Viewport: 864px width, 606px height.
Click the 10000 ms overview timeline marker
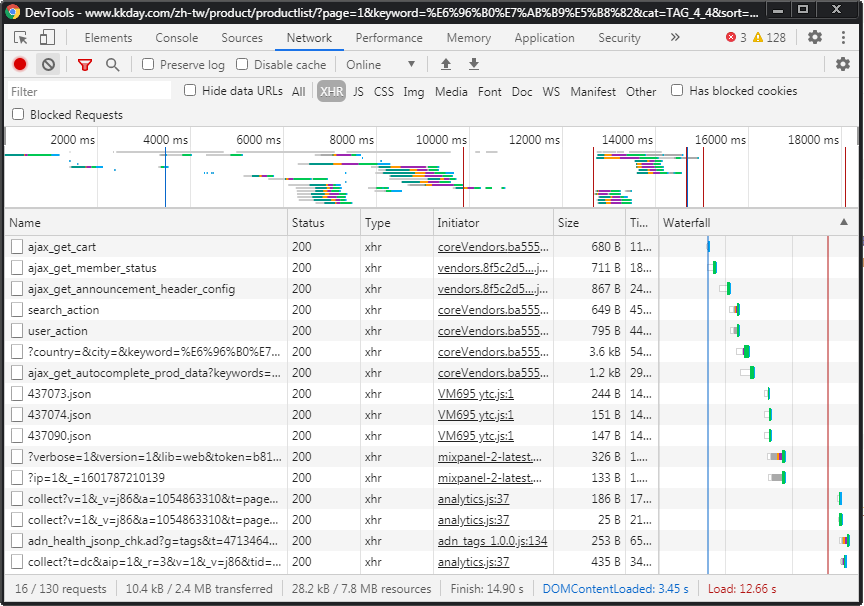click(x=441, y=140)
